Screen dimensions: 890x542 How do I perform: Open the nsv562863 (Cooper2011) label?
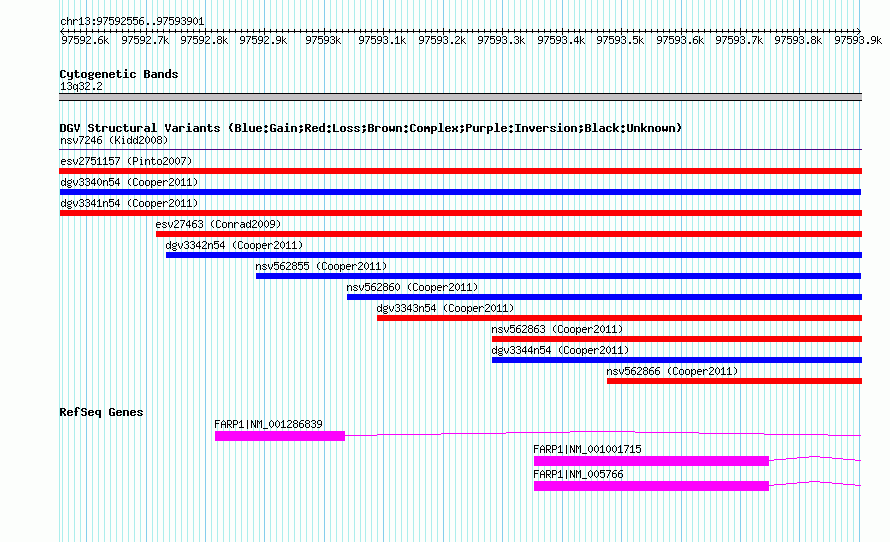point(557,329)
